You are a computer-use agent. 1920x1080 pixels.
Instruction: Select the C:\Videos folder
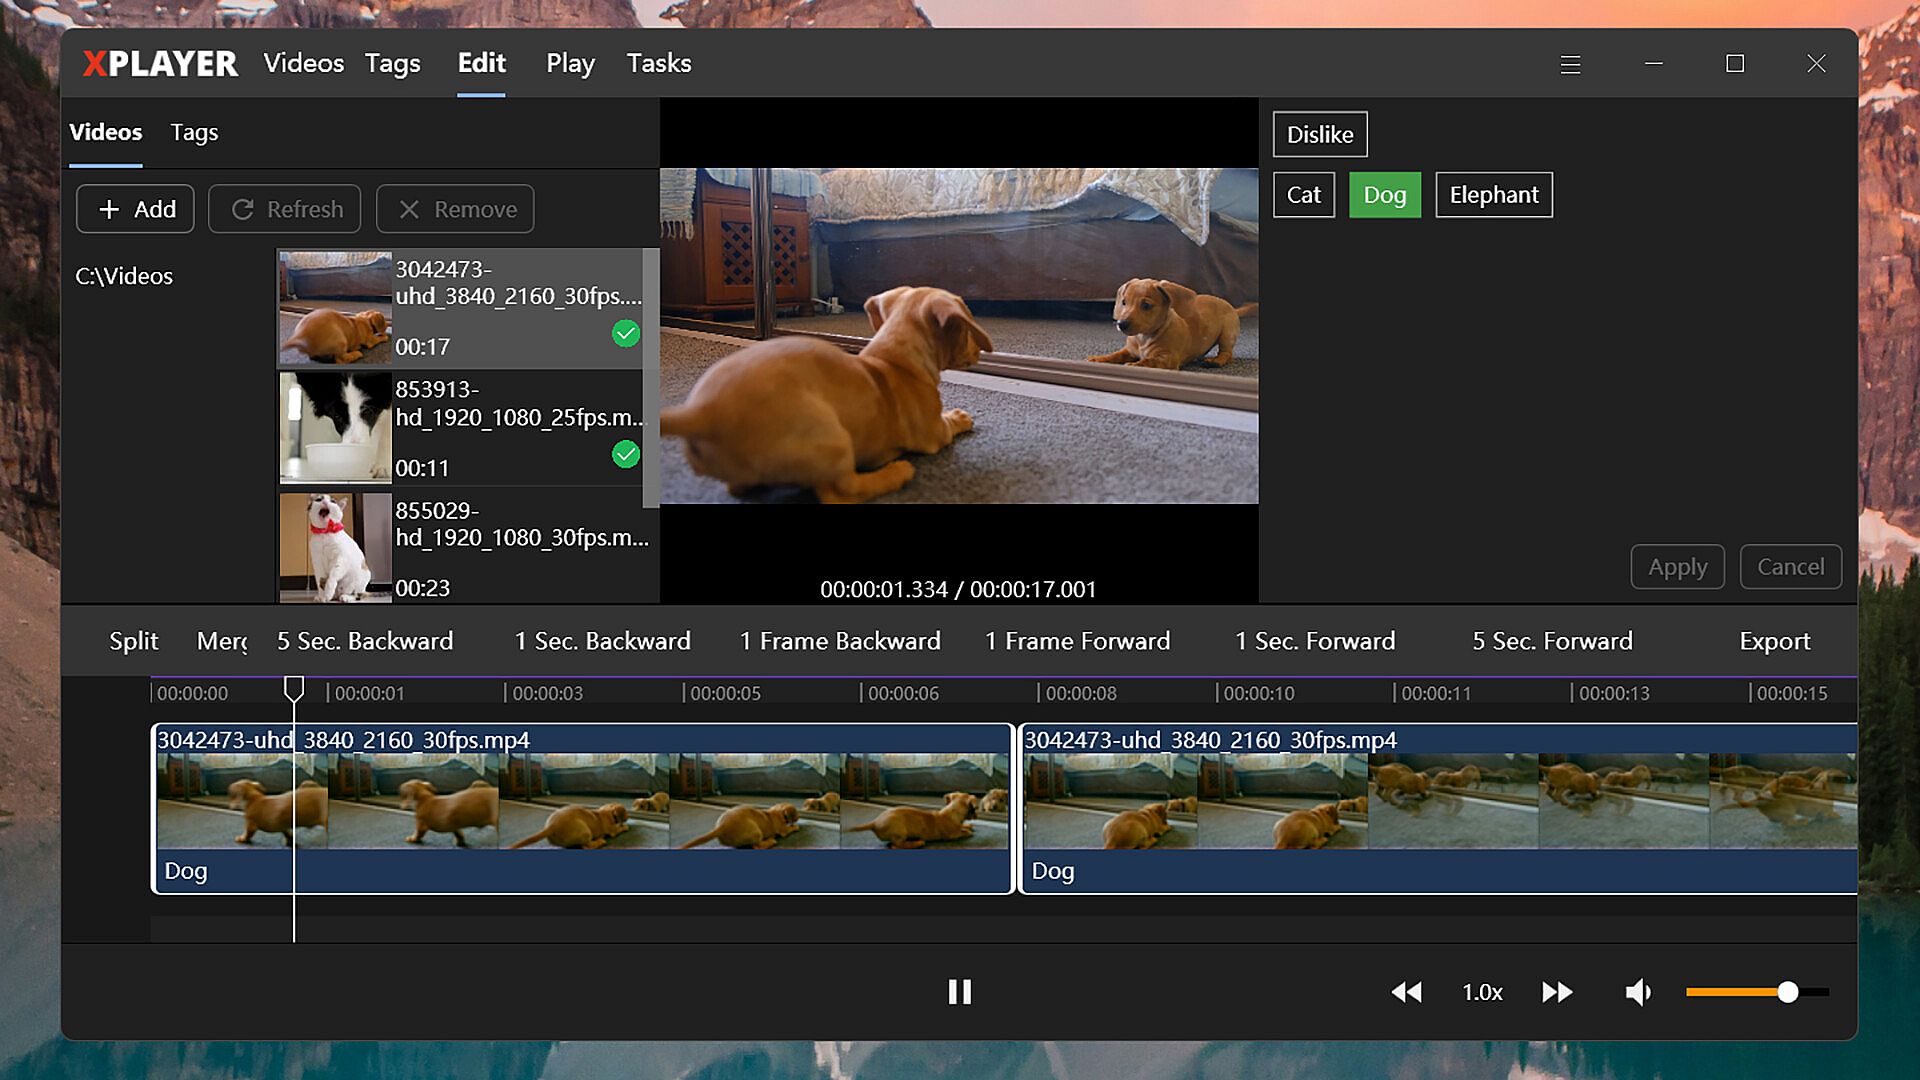coord(124,276)
